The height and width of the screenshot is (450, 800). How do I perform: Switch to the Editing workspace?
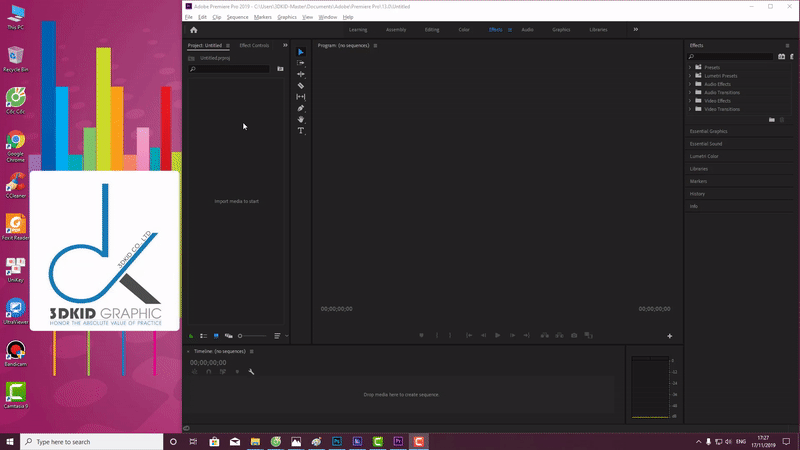click(x=432, y=30)
